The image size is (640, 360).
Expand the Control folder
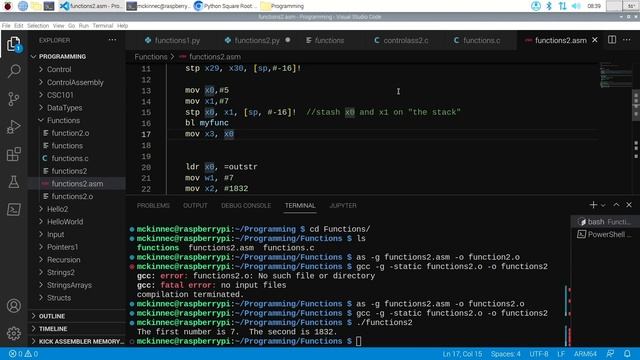pyautogui.click(x=59, y=69)
